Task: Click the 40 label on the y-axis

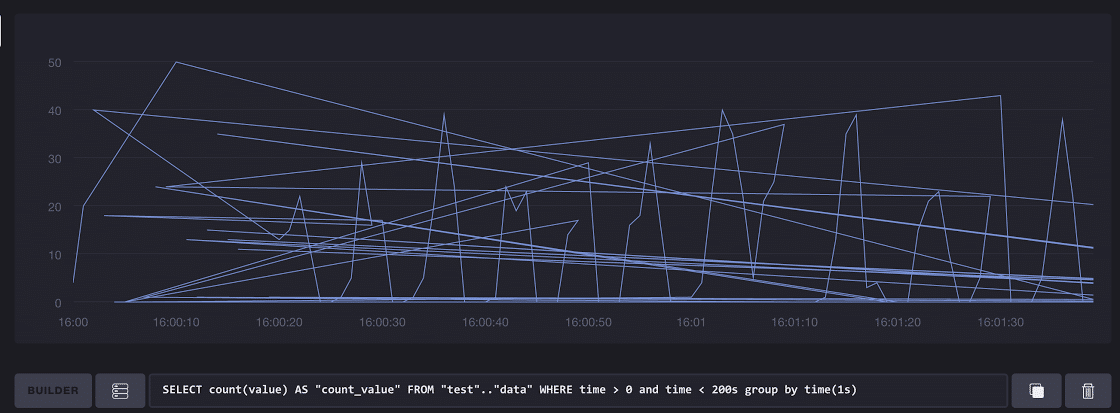Action: point(55,111)
